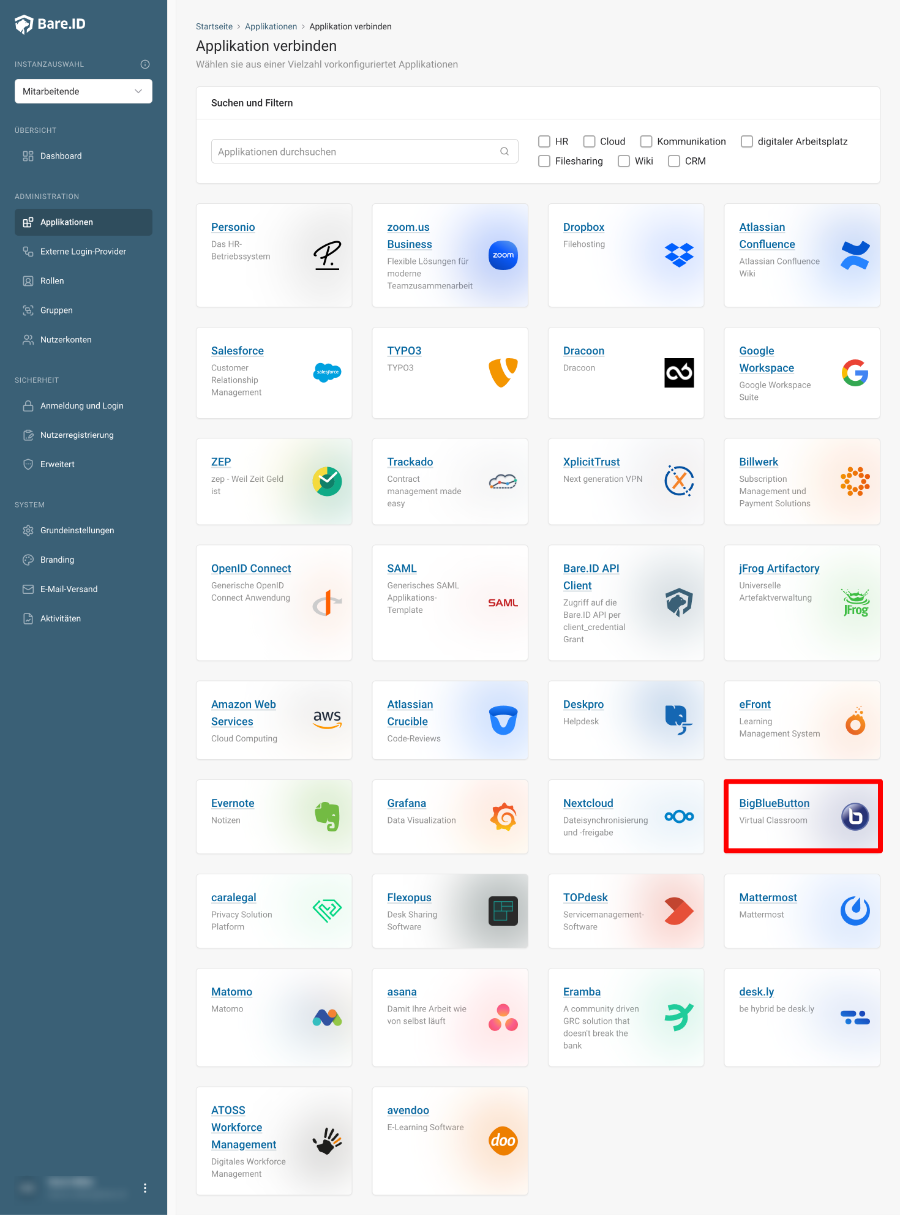The height and width of the screenshot is (1215, 900).
Task: Enable the Cloud filter checkbox
Action: pos(589,141)
